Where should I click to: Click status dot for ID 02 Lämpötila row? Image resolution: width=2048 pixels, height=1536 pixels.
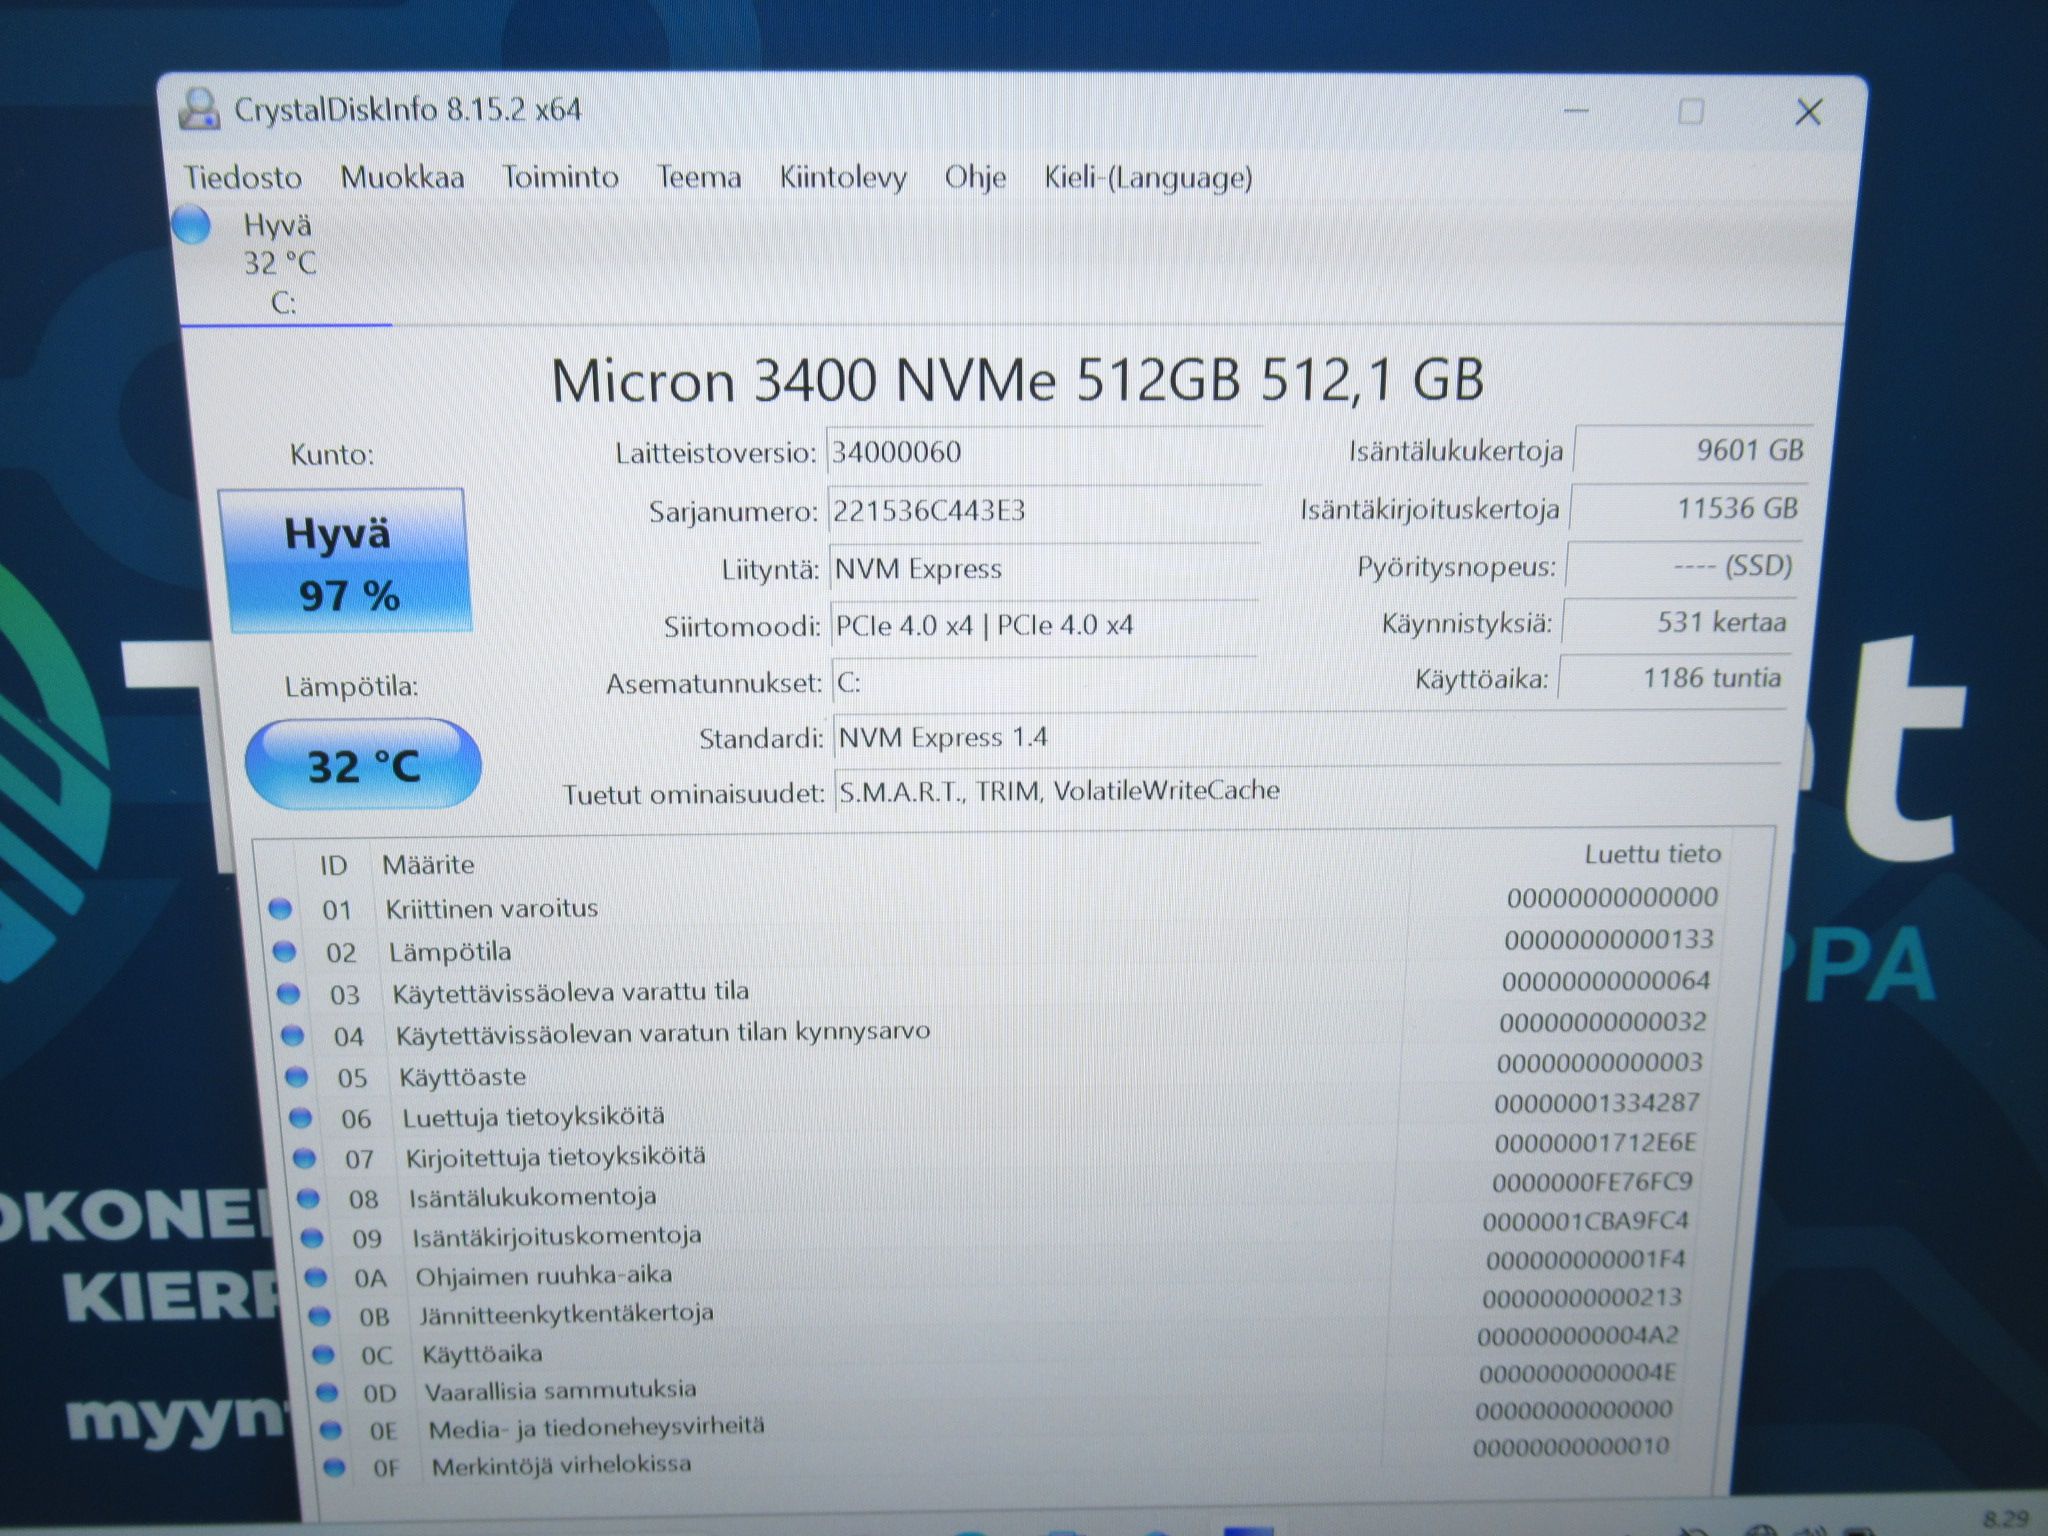(x=284, y=951)
